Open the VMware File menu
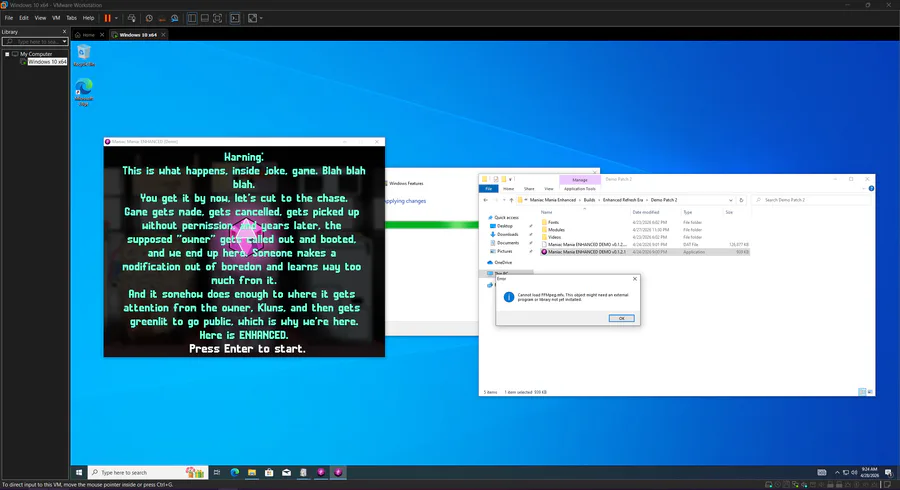The height and width of the screenshot is (490, 900). (9, 18)
